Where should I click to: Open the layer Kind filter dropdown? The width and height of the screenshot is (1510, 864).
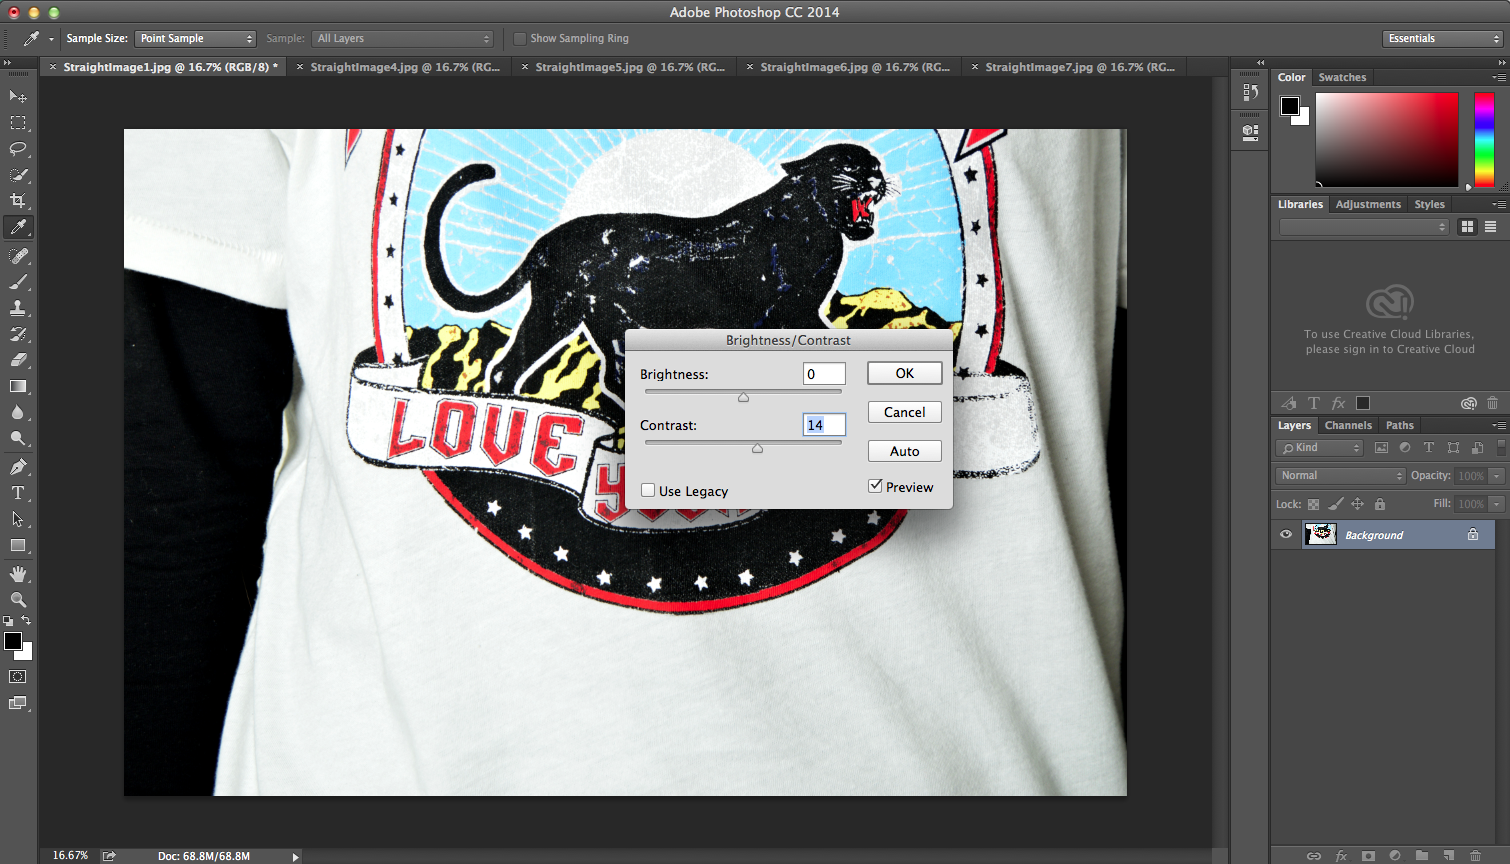tap(1320, 448)
